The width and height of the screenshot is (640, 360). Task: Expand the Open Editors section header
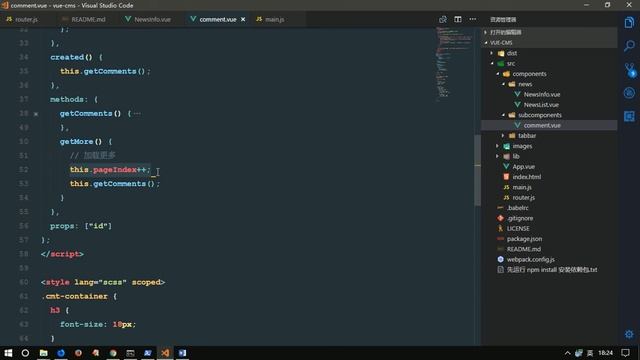click(x=549, y=32)
